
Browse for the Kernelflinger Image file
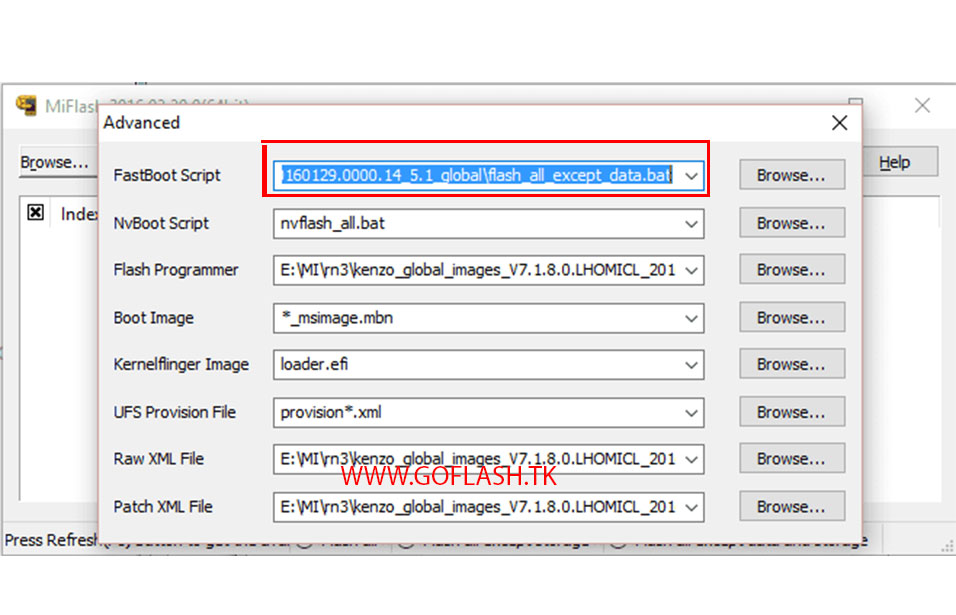791,364
